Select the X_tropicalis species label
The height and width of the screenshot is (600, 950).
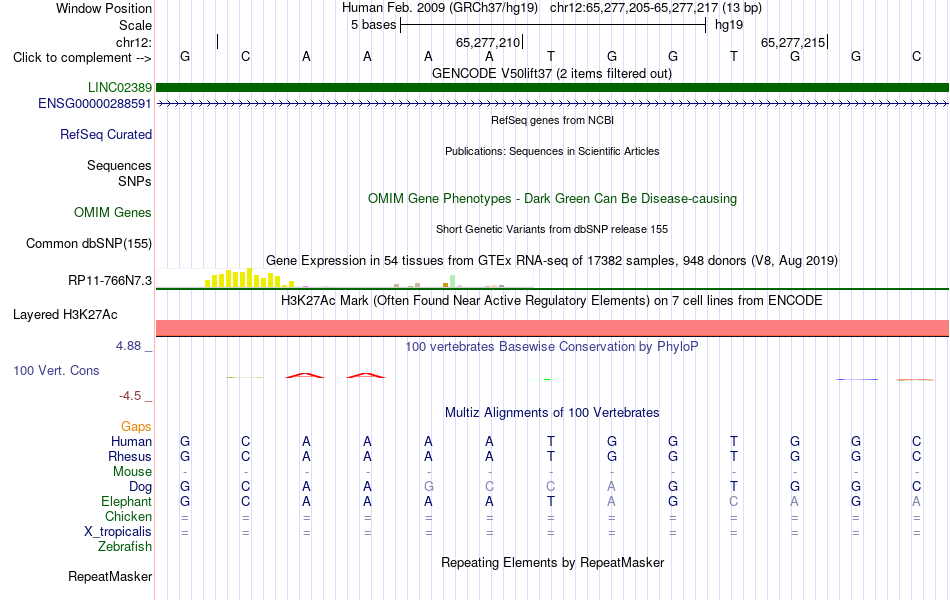coord(118,532)
